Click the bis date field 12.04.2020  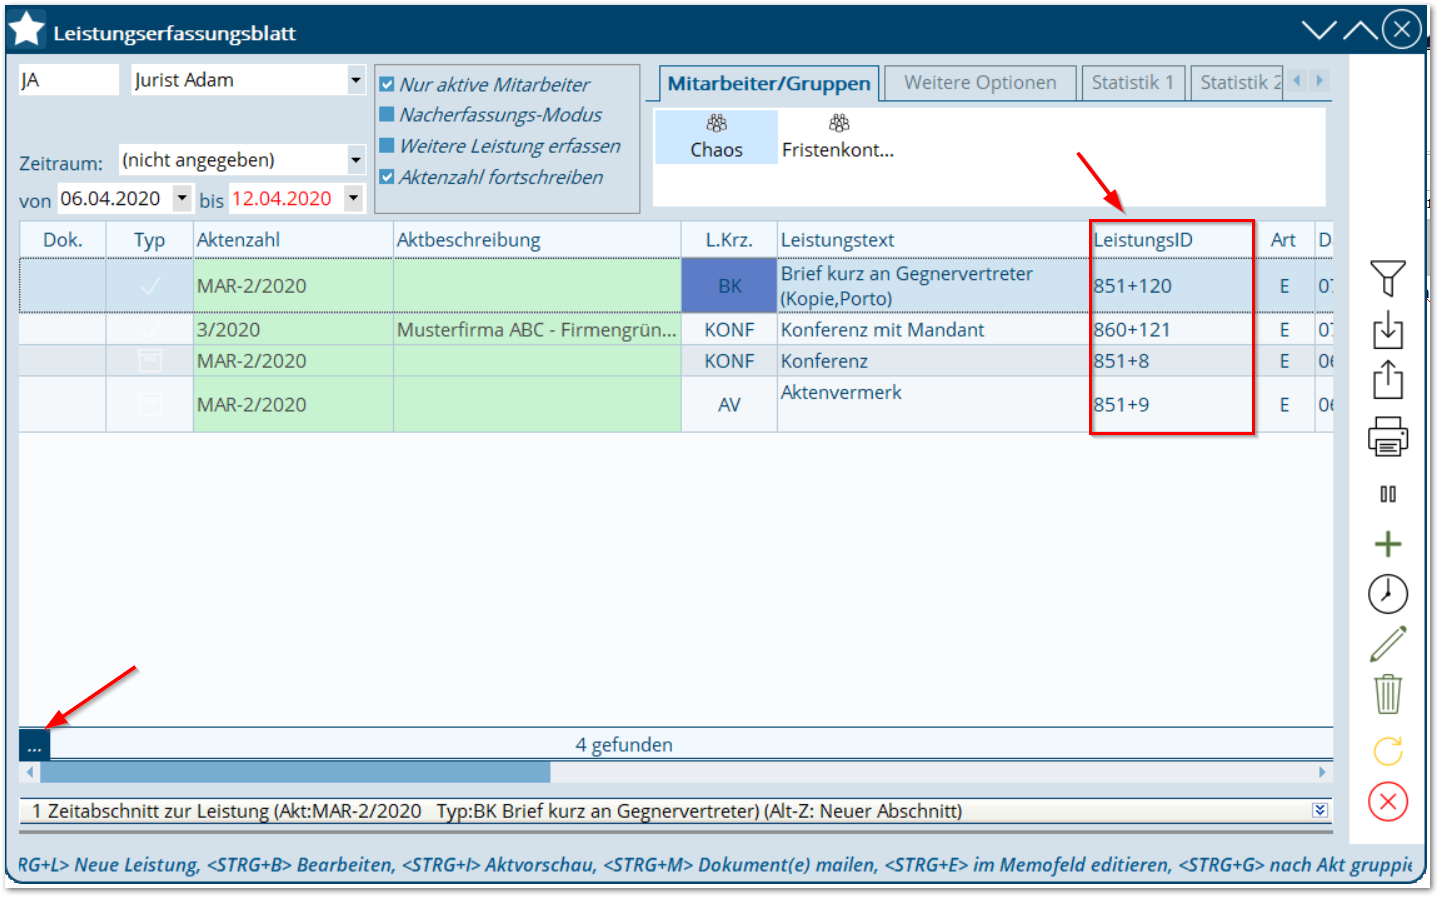pyautogui.click(x=285, y=198)
